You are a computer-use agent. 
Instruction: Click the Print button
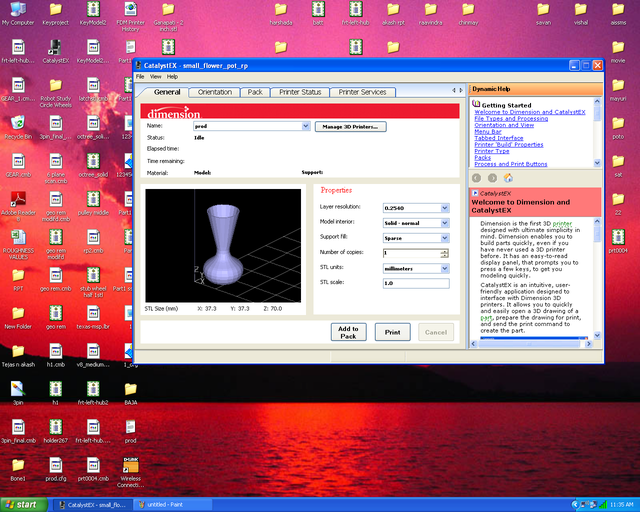(x=392, y=332)
